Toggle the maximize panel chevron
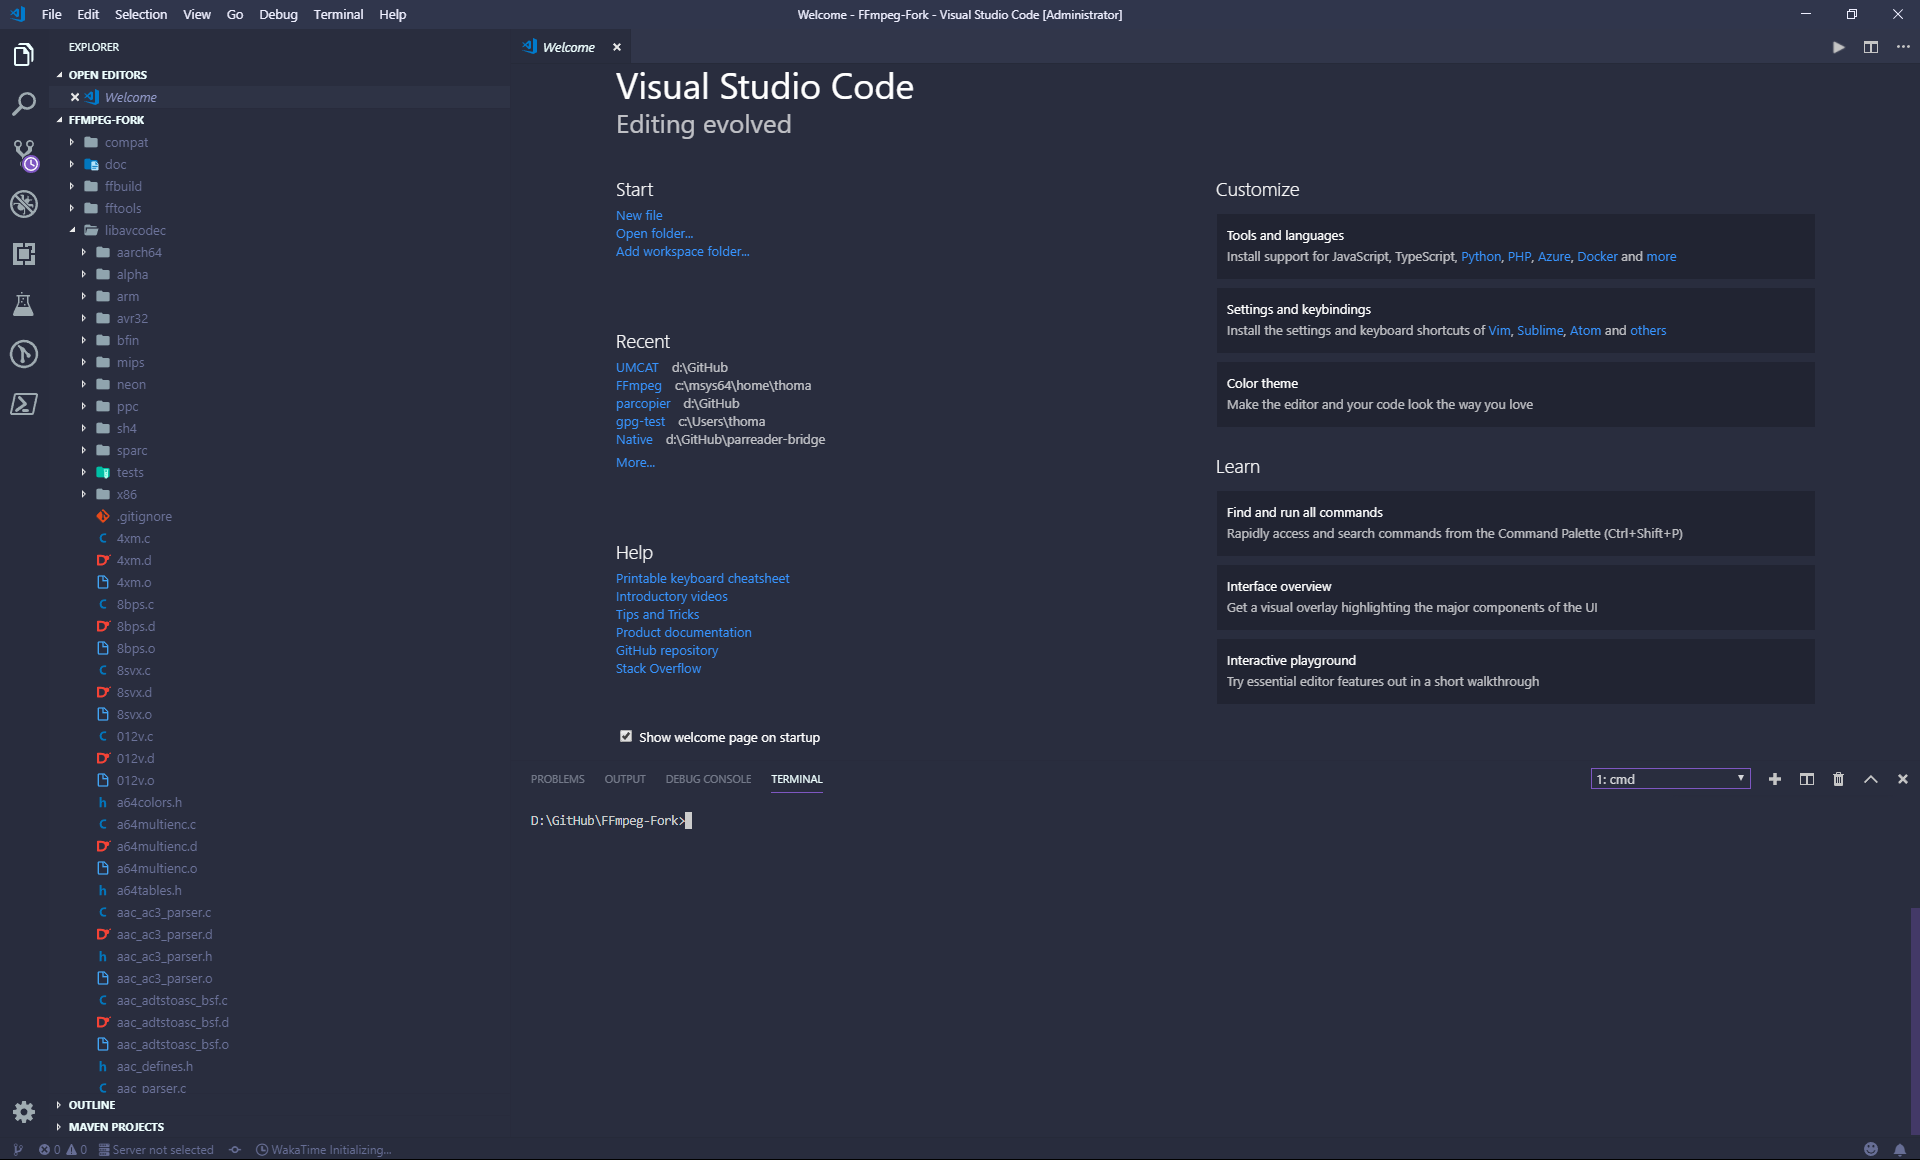 (x=1870, y=779)
